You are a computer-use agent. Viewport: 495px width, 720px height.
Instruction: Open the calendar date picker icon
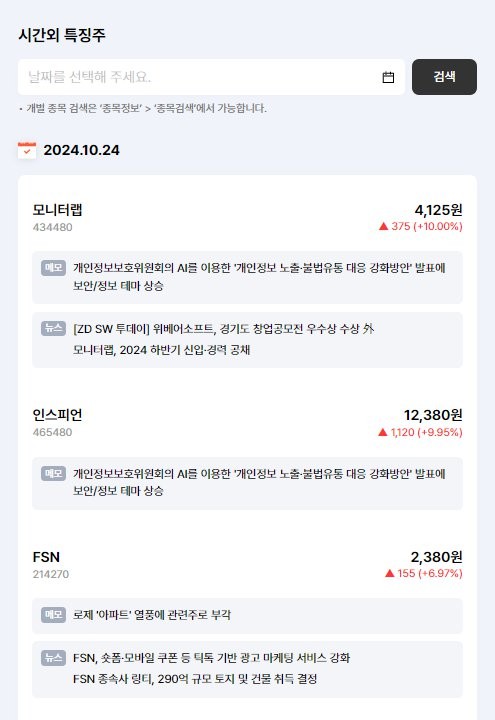[x=388, y=77]
